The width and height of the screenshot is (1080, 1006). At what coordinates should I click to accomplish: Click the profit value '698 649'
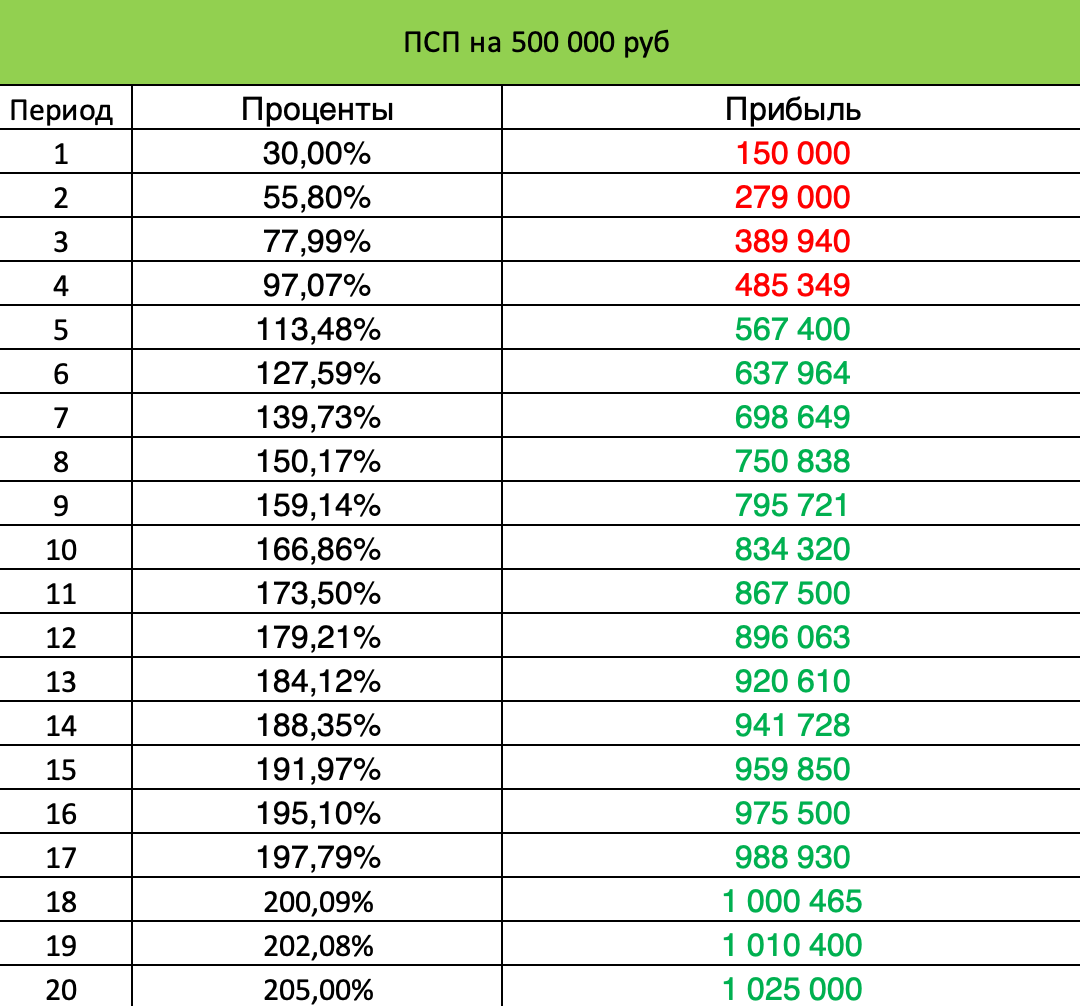(x=792, y=417)
